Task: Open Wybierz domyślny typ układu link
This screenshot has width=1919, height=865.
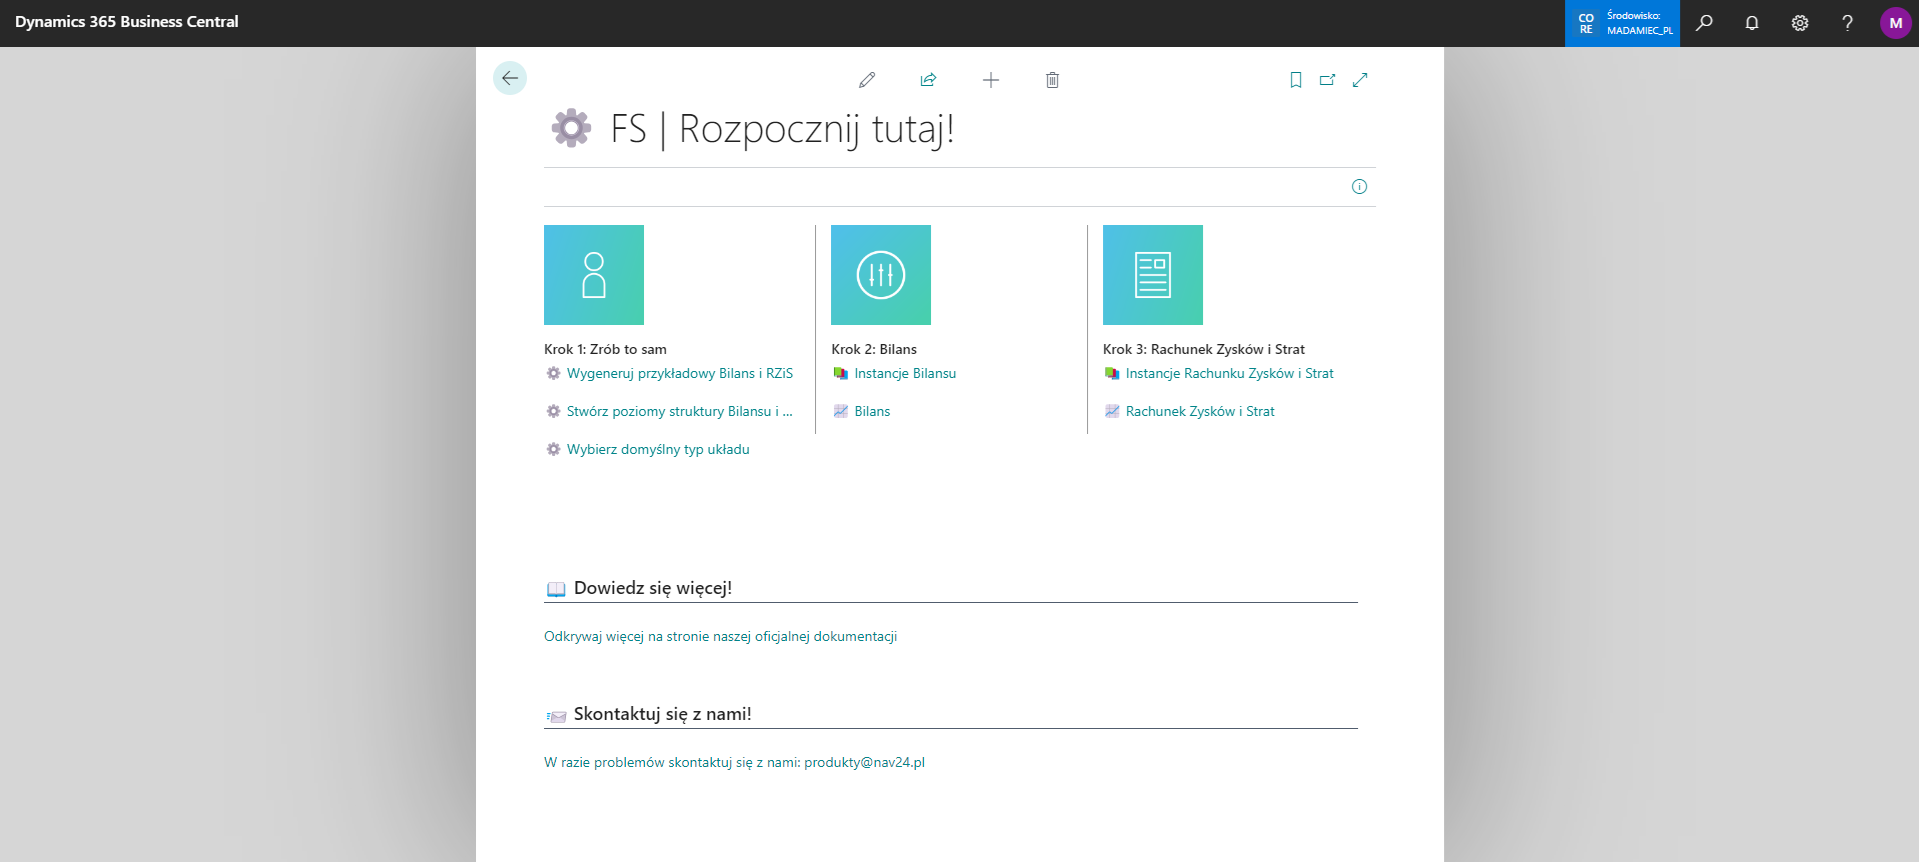Action: click(x=658, y=449)
